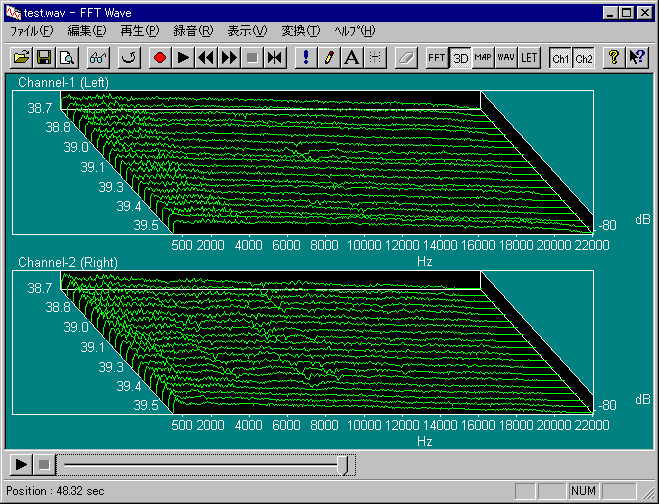659x504 pixels.
Task: Click the Open file folder icon
Action: click(x=21, y=58)
